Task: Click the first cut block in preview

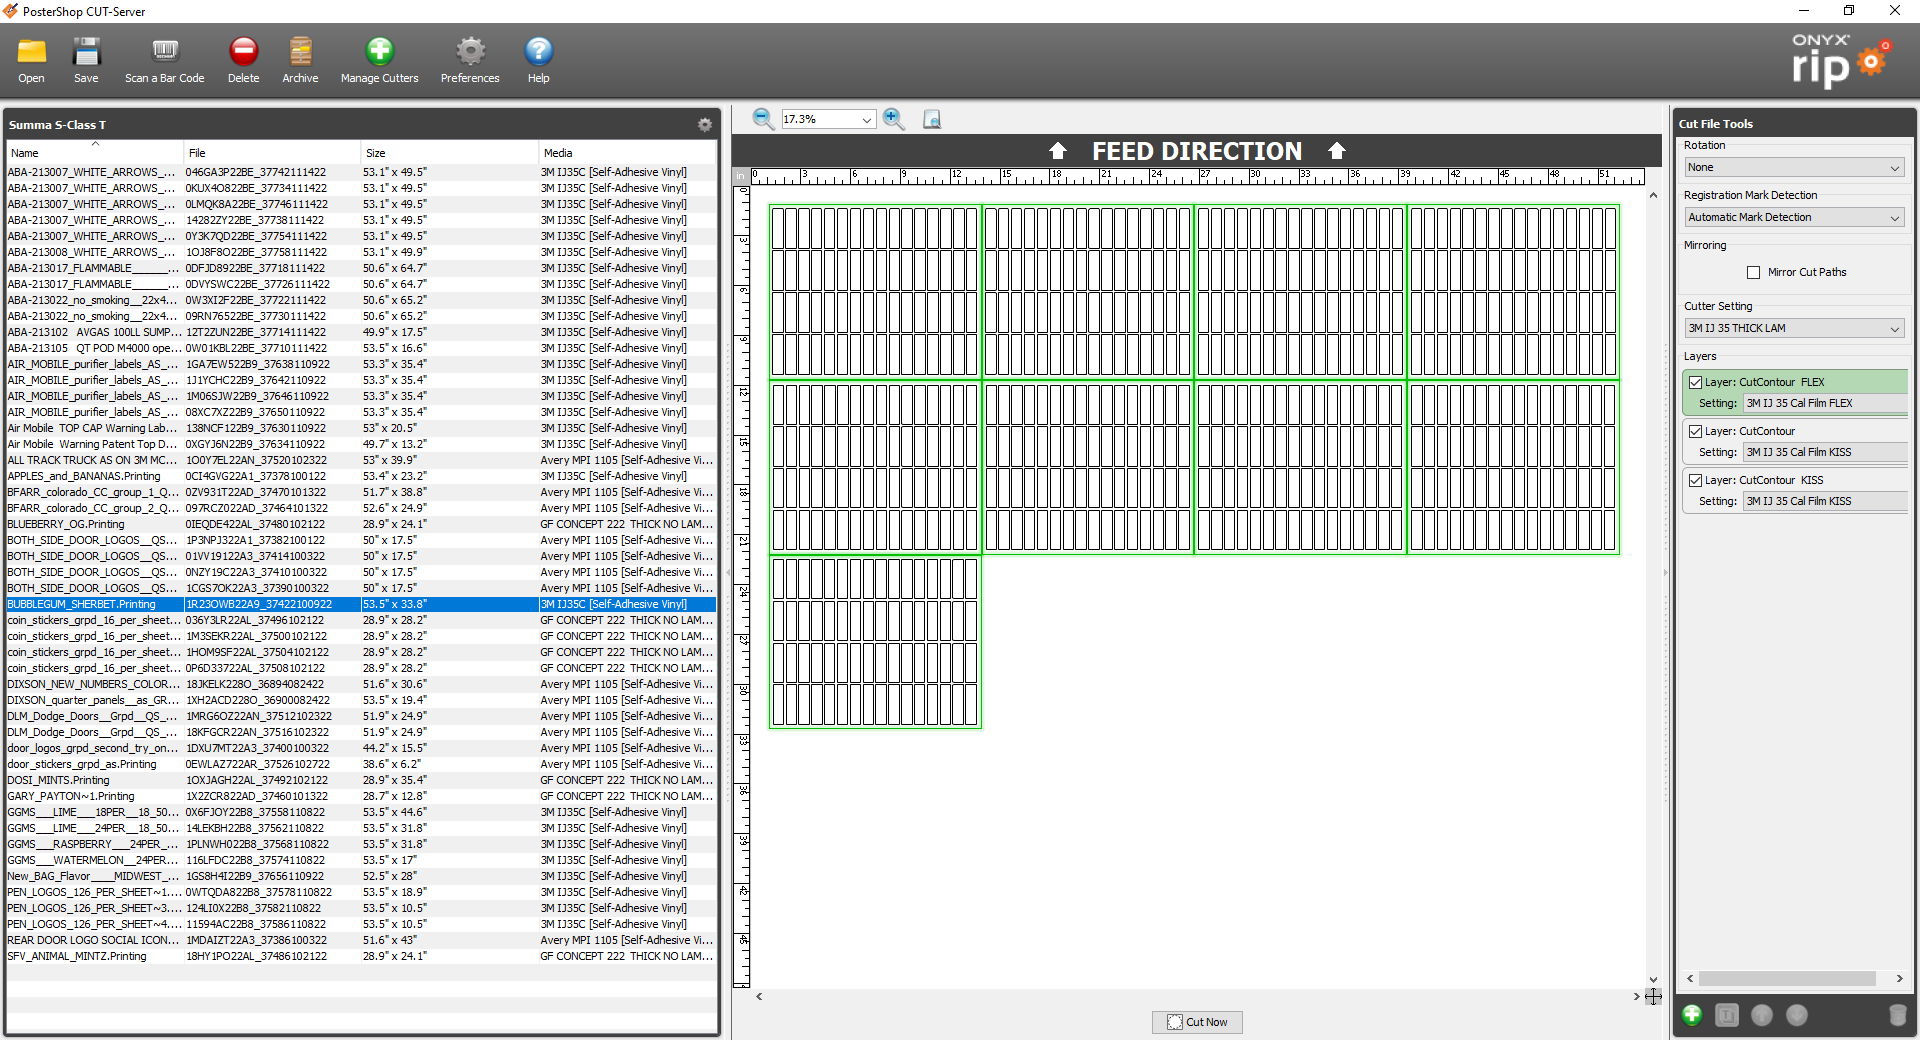Action: click(x=875, y=292)
